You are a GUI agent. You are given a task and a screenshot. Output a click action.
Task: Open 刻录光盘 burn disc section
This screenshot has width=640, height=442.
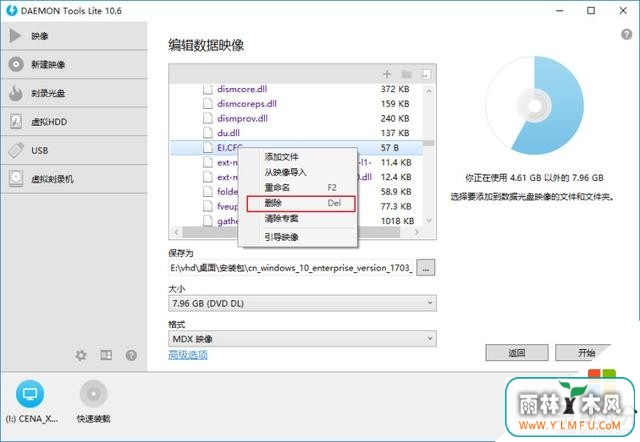(73, 93)
